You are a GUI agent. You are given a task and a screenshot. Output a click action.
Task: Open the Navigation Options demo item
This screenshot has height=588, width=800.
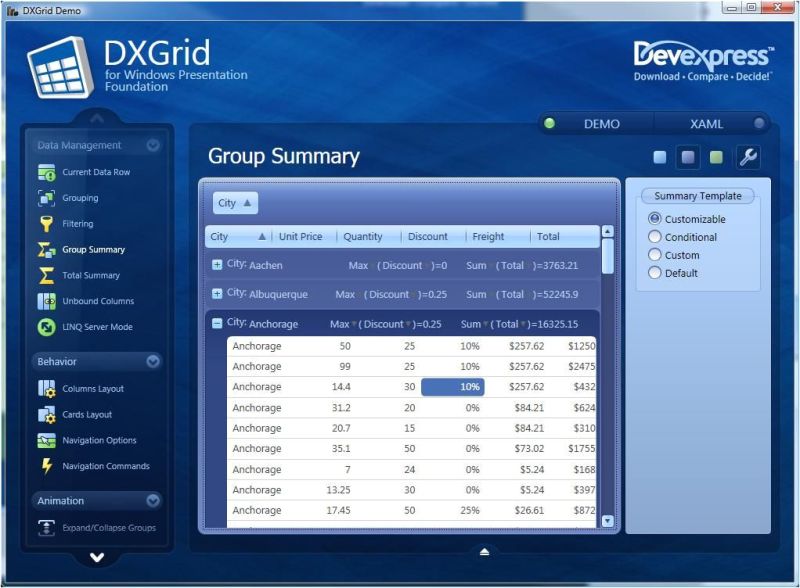pos(99,440)
